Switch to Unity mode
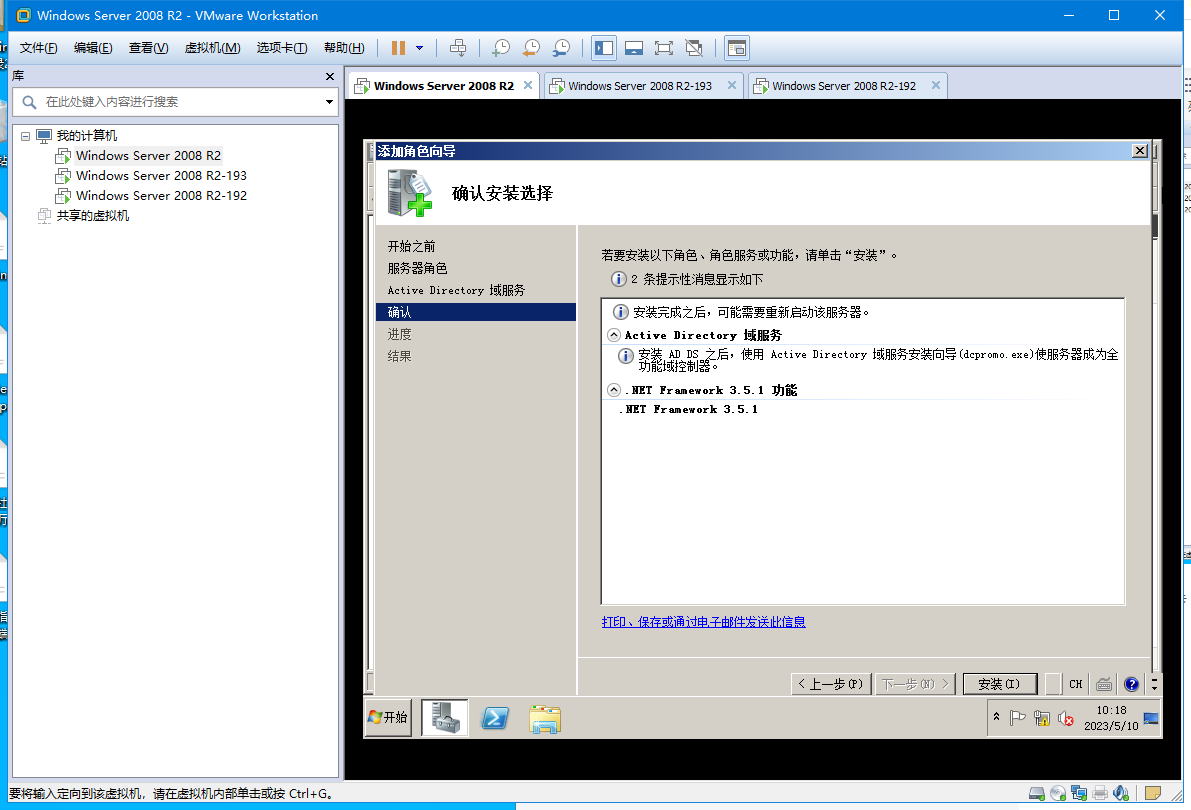The width and height of the screenshot is (1191, 810). click(x=694, y=48)
